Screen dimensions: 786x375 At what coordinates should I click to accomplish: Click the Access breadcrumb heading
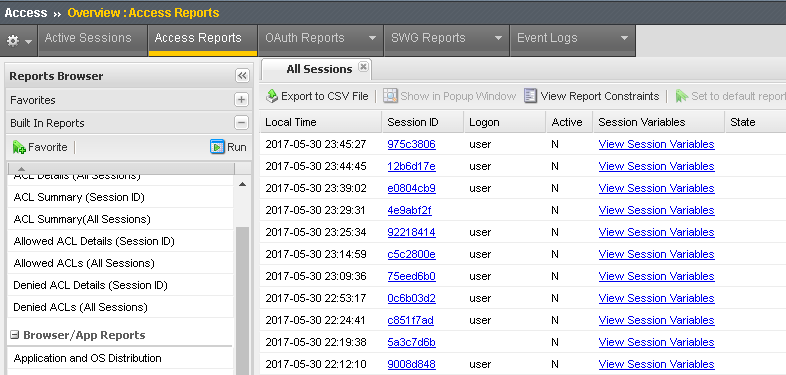click(26, 13)
